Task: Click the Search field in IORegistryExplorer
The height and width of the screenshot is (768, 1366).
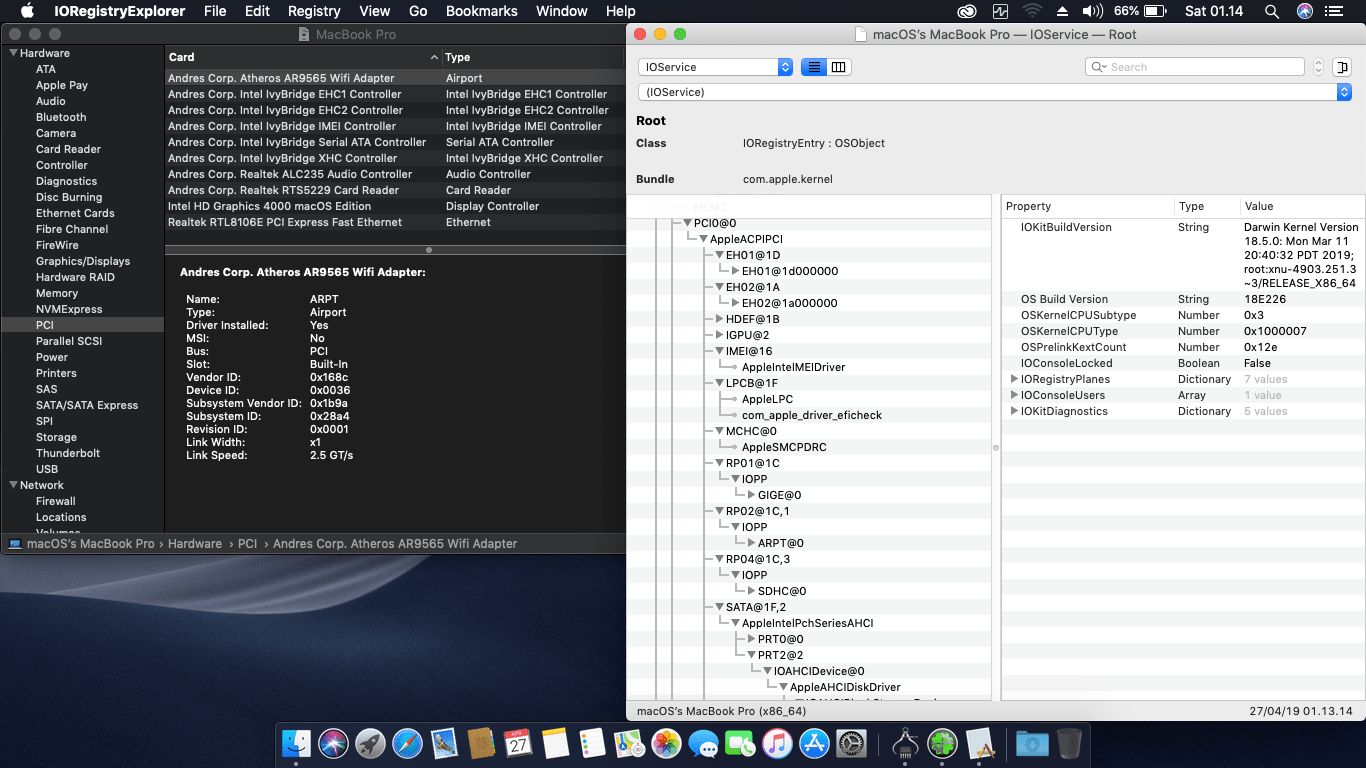Action: tap(1200, 67)
